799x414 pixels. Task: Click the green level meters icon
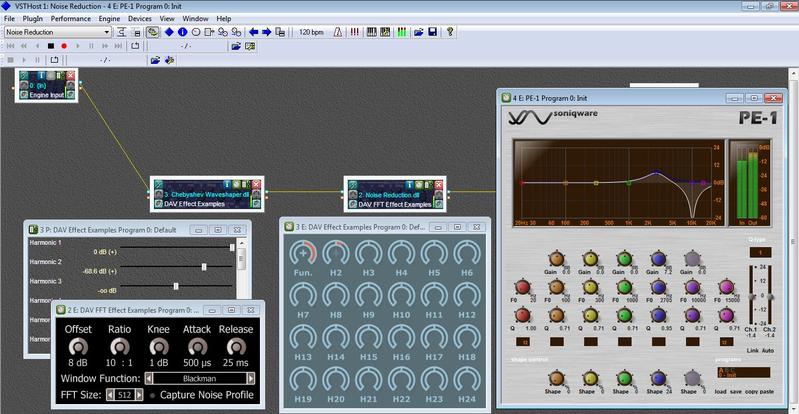click(402, 32)
